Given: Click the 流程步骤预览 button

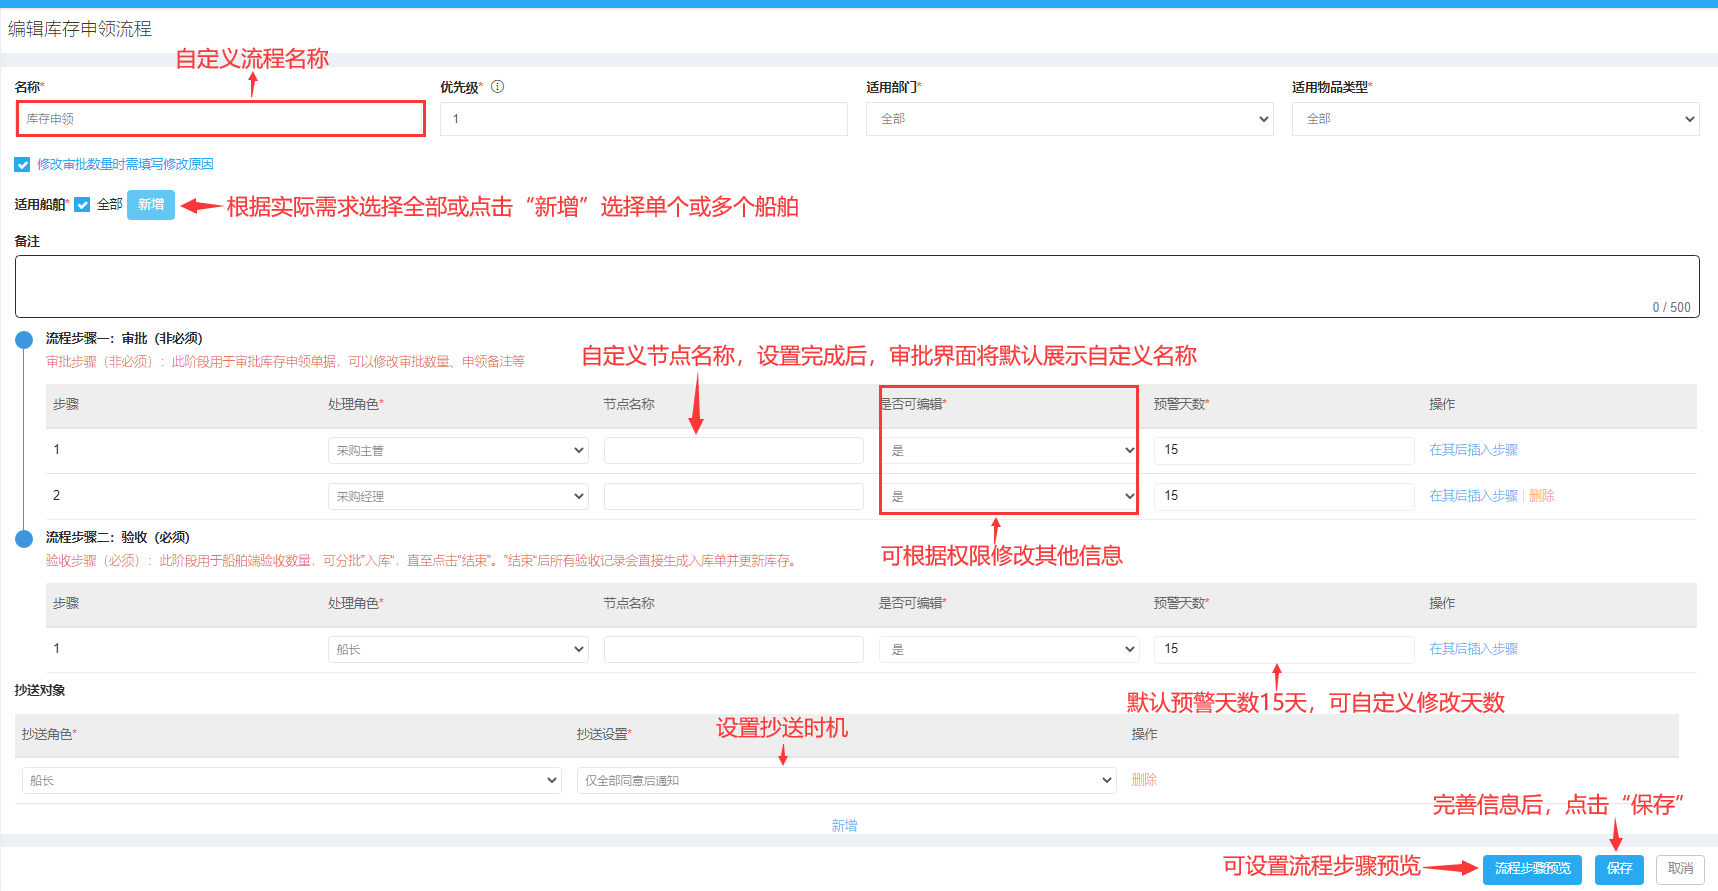Looking at the screenshot, I should pos(1532,869).
